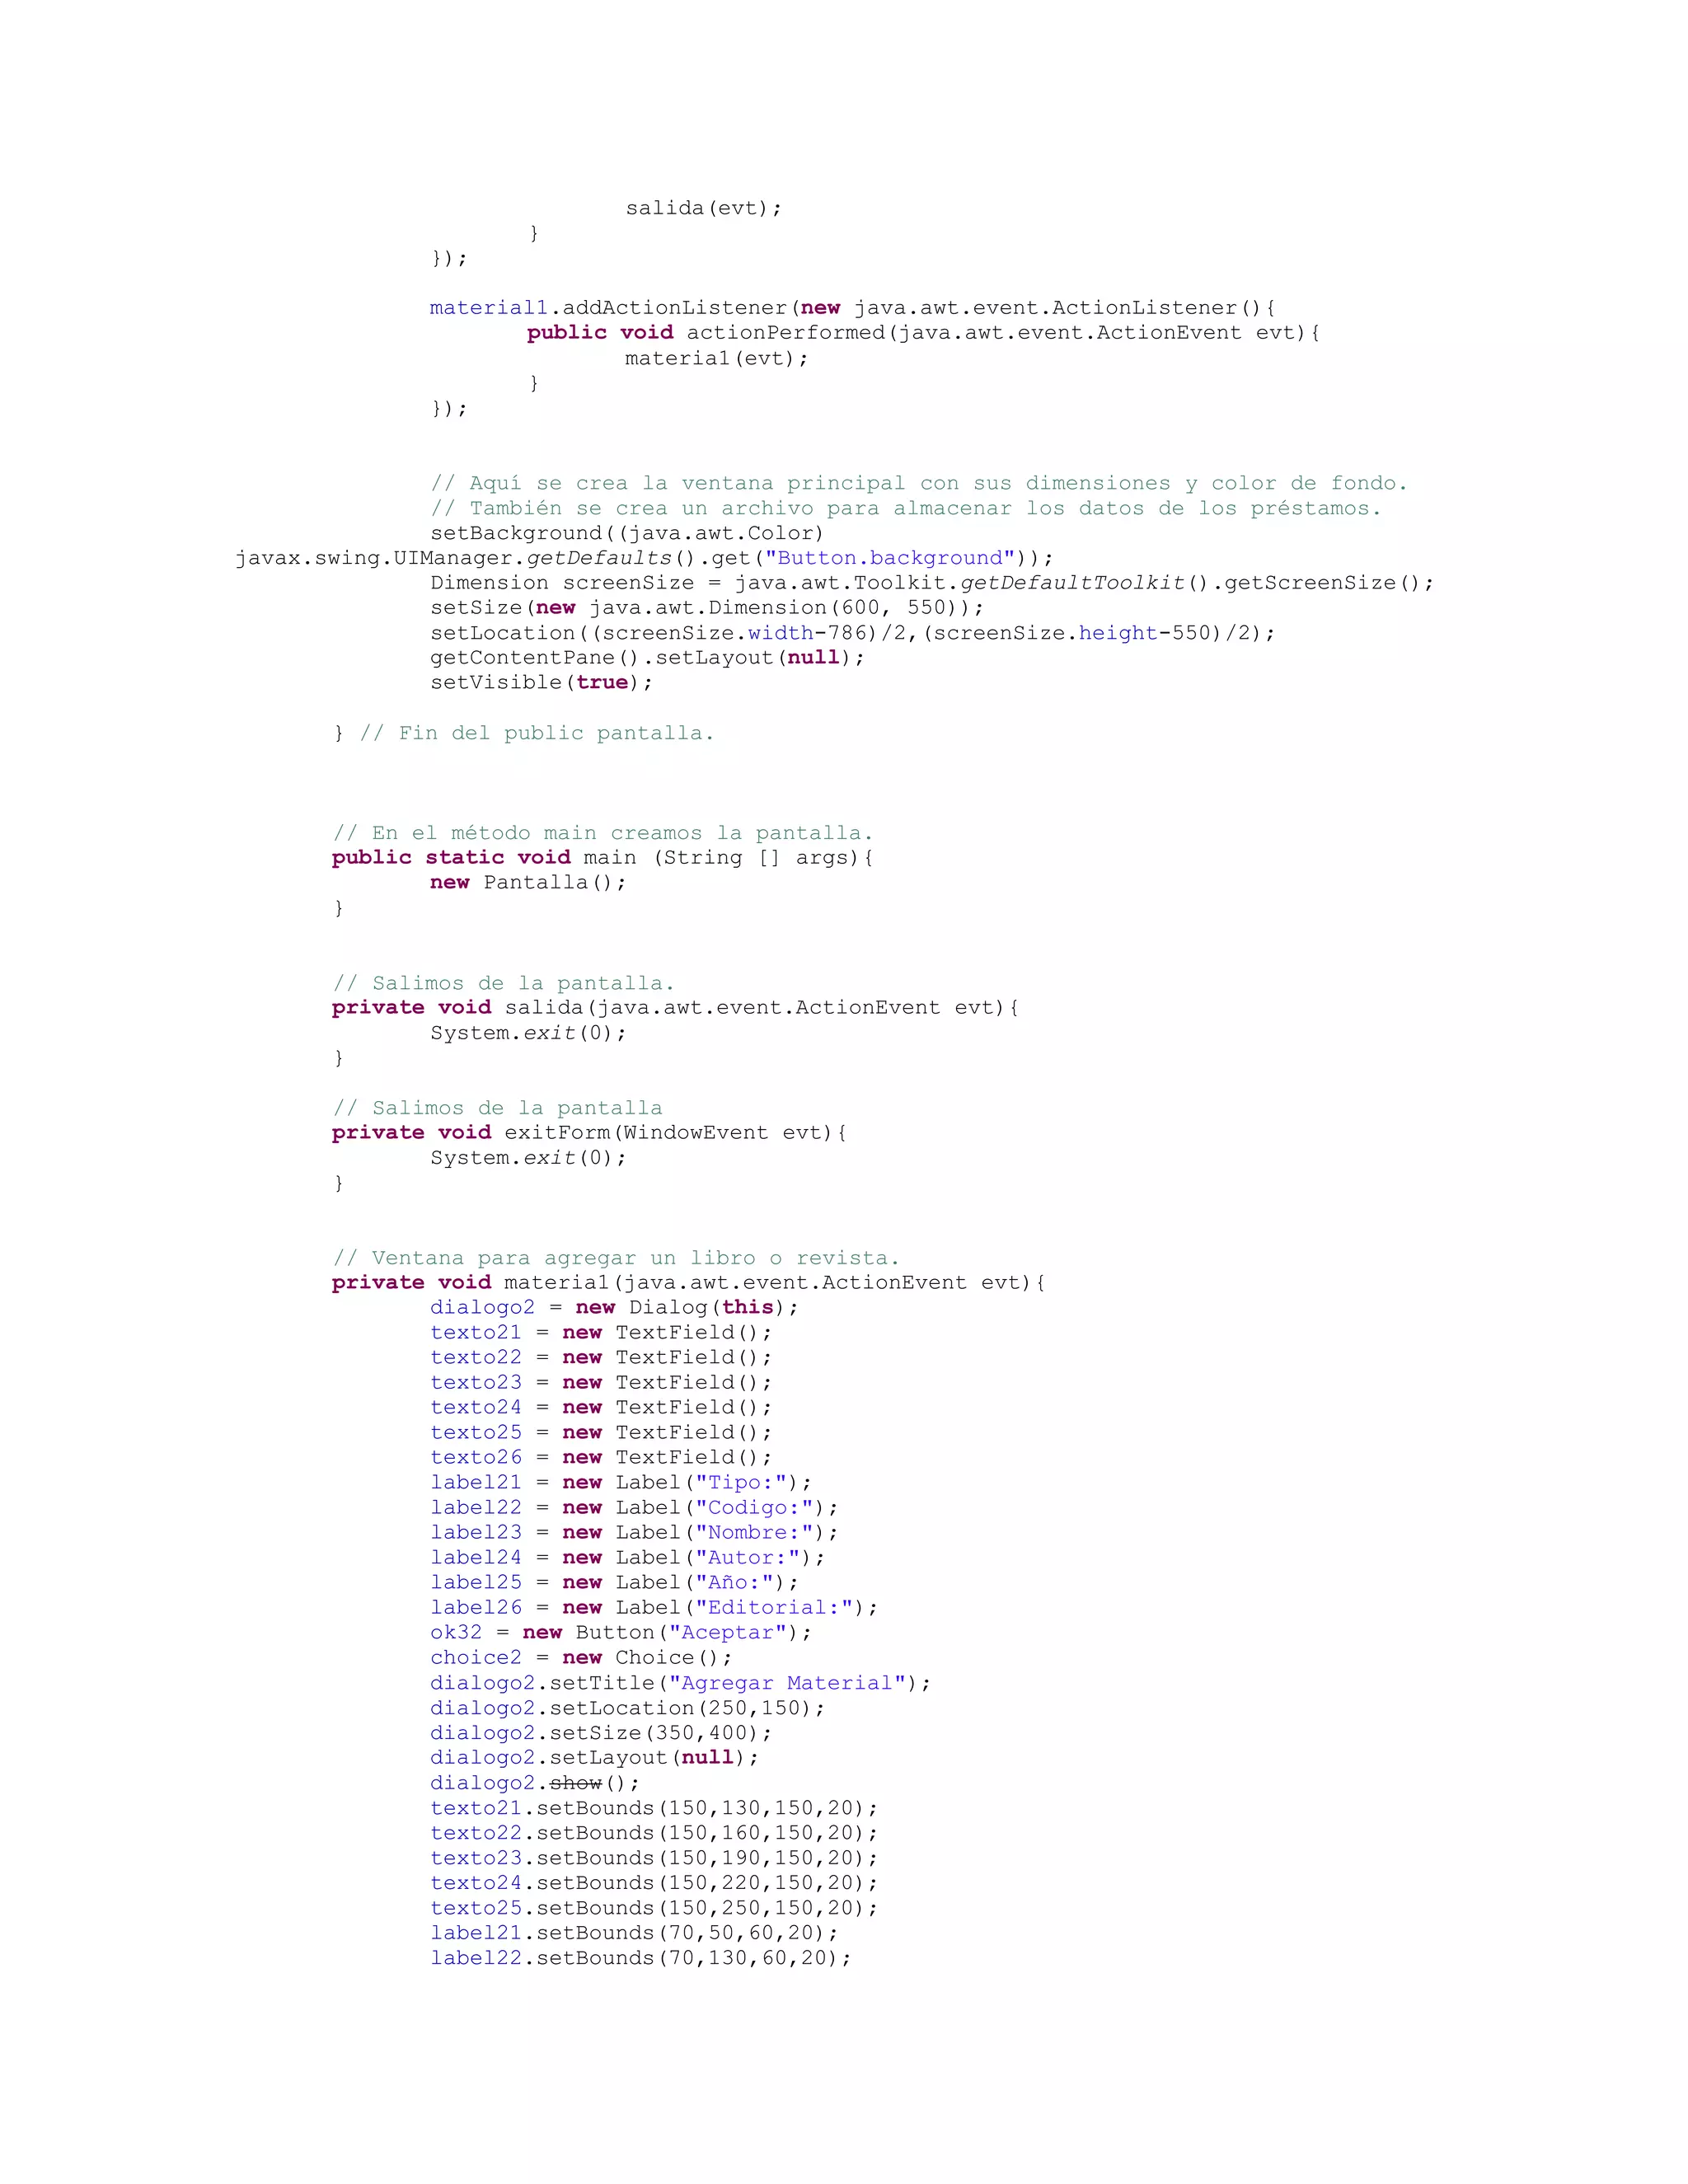Click the comment starting 'Aquí se crea'
The image size is (1688, 2184).
pyautogui.click(x=918, y=483)
